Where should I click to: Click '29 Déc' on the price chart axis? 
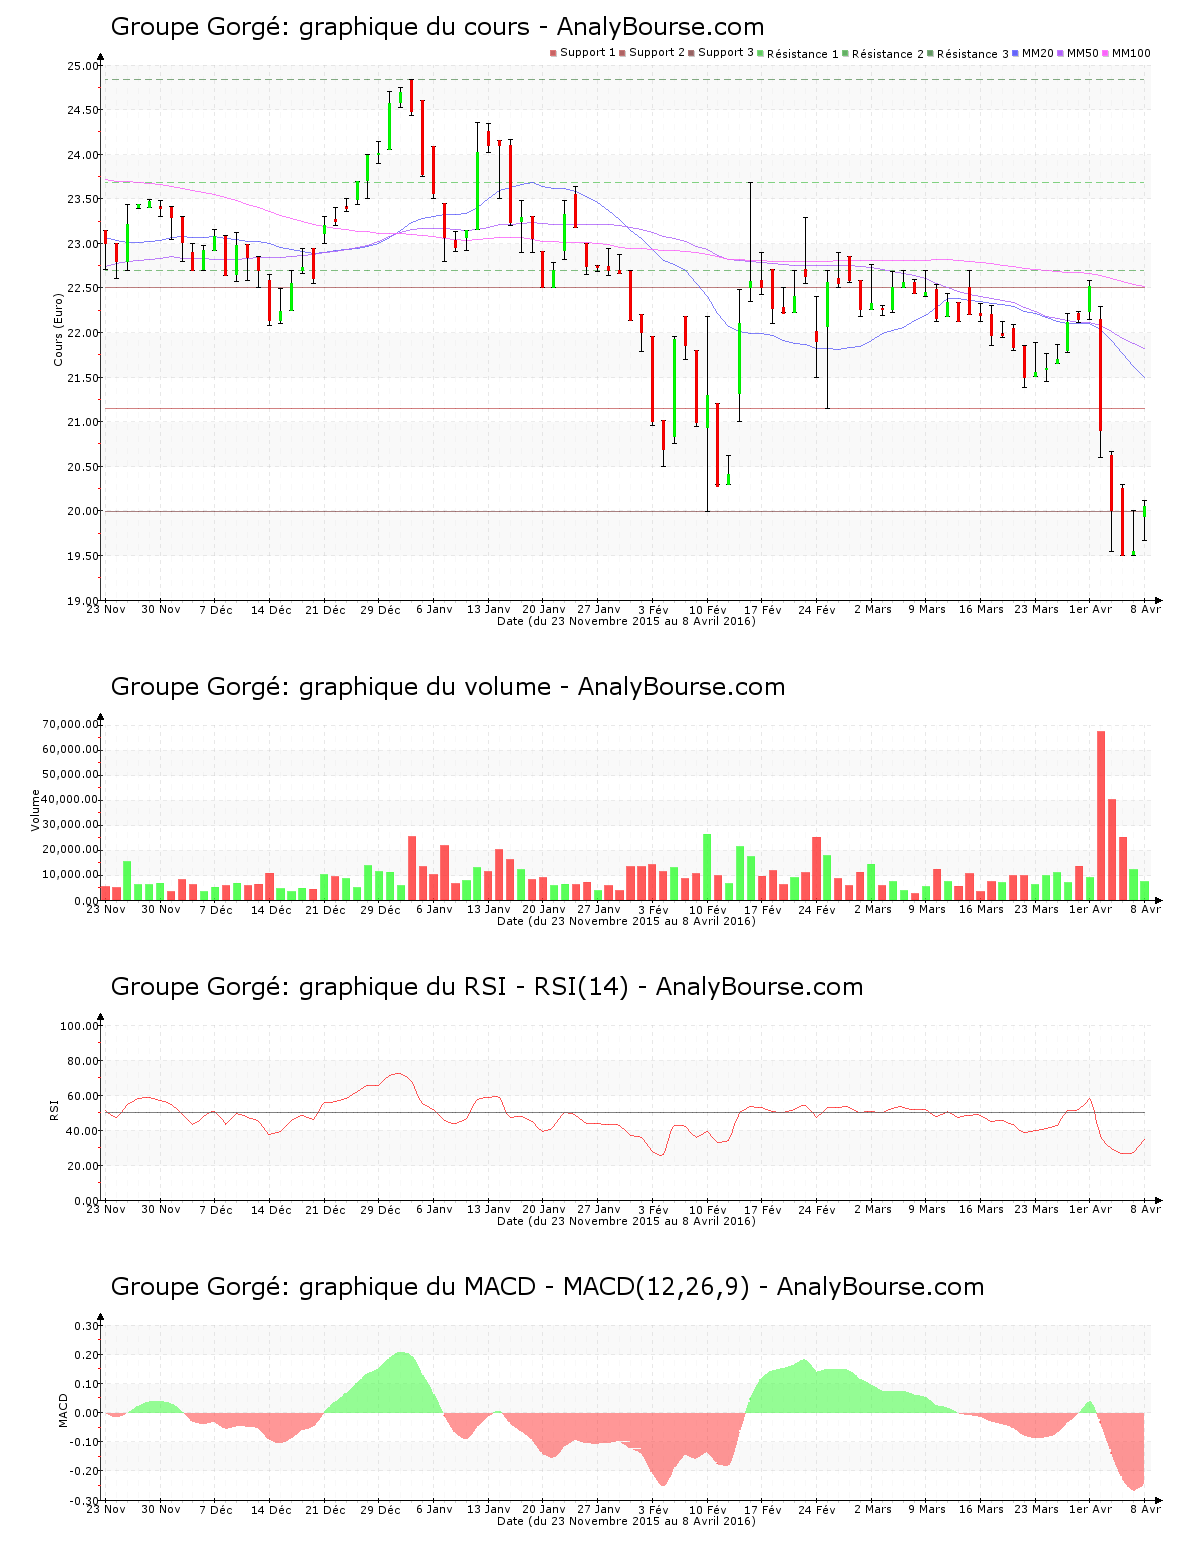pos(380,610)
